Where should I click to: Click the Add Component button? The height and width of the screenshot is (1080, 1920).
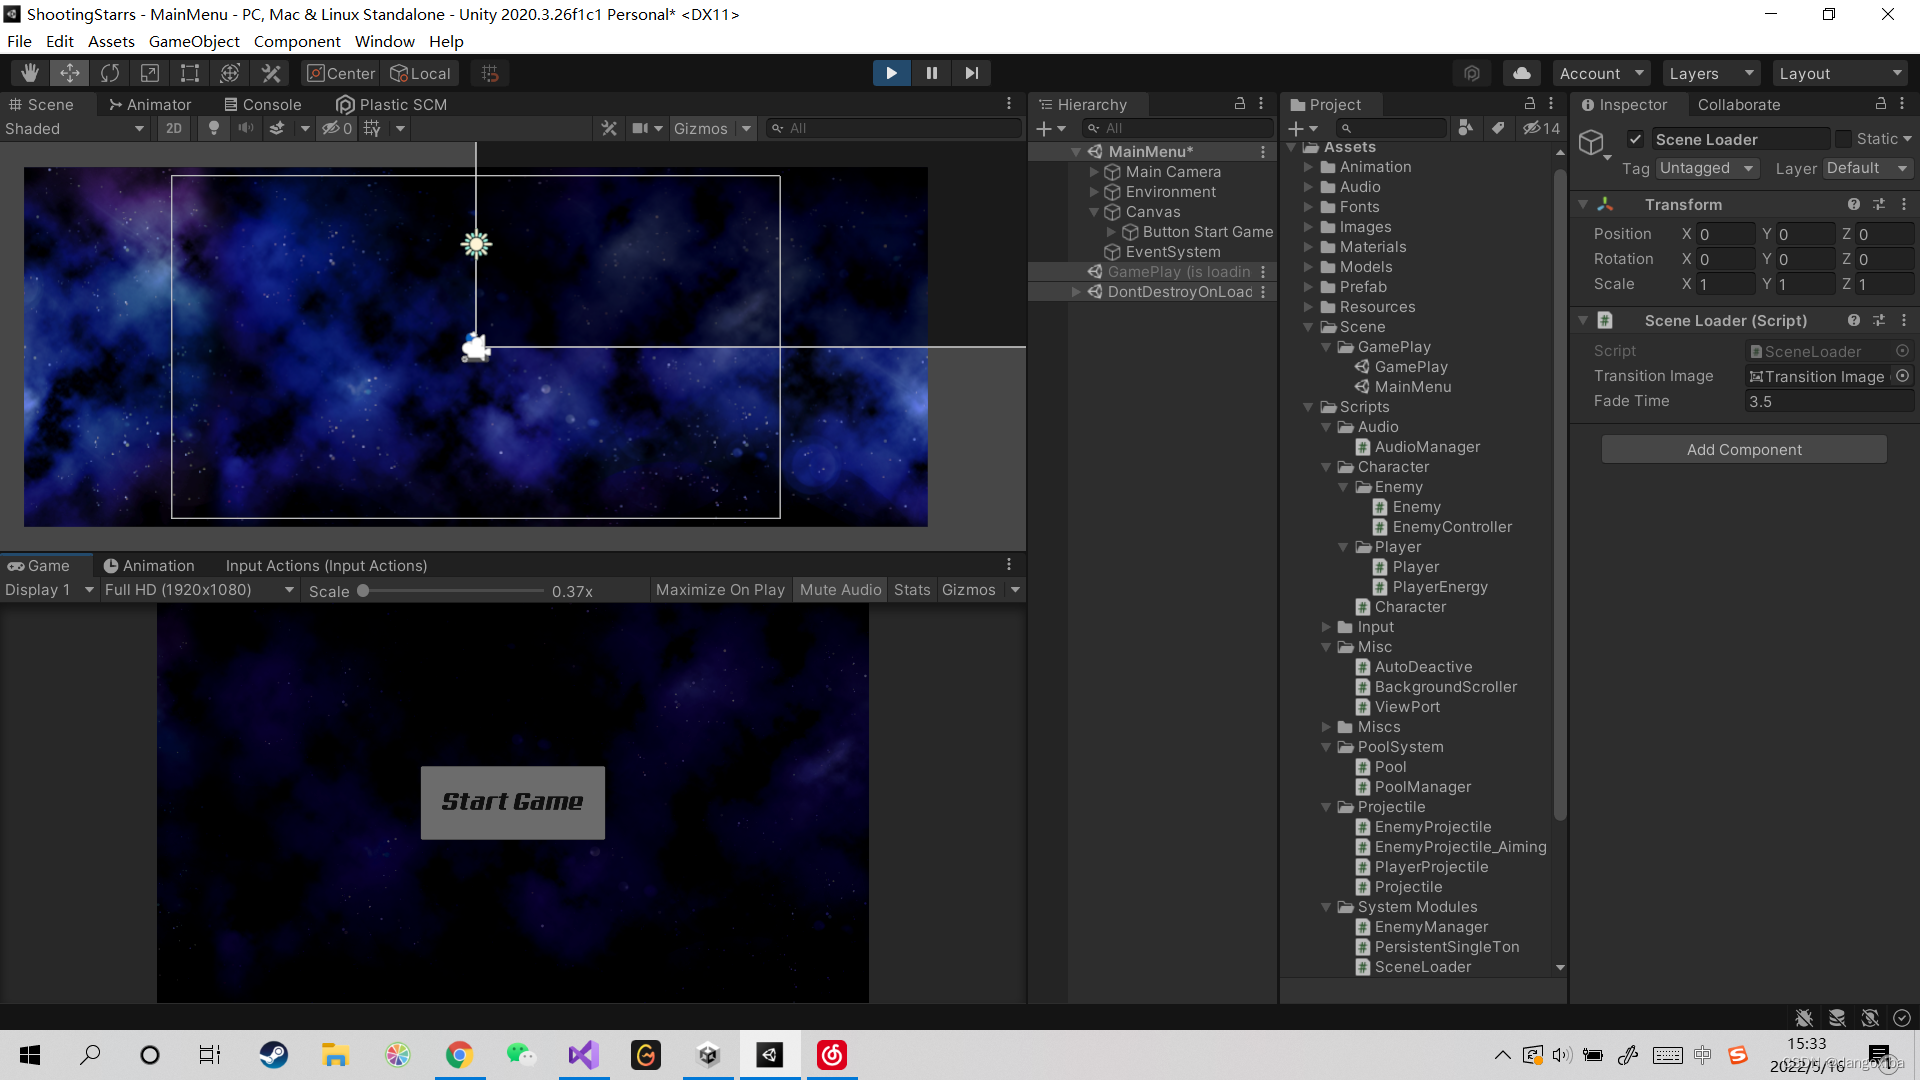[x=1744, y=449]
